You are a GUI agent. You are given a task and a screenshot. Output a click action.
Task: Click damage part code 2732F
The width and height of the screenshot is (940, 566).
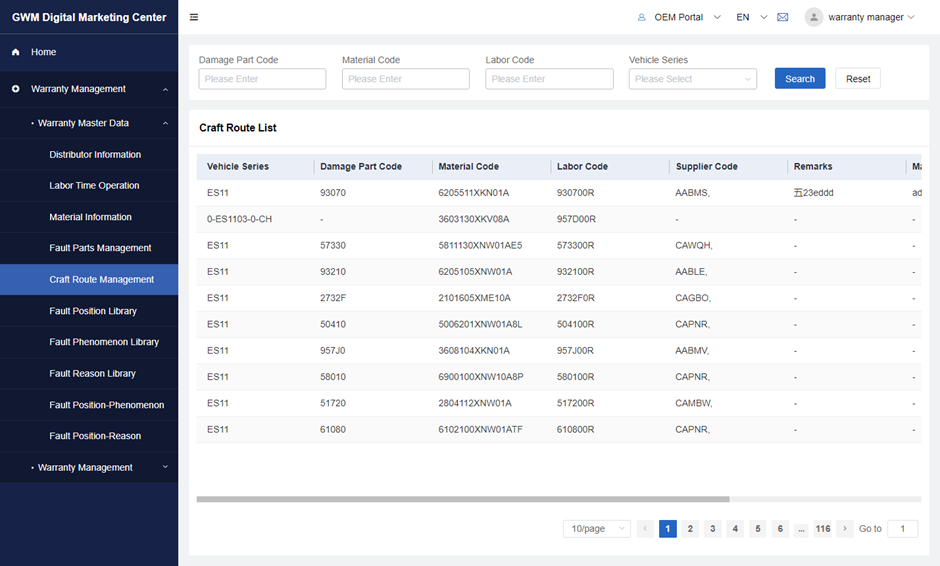pyautogui.click(x=333, y=298)
